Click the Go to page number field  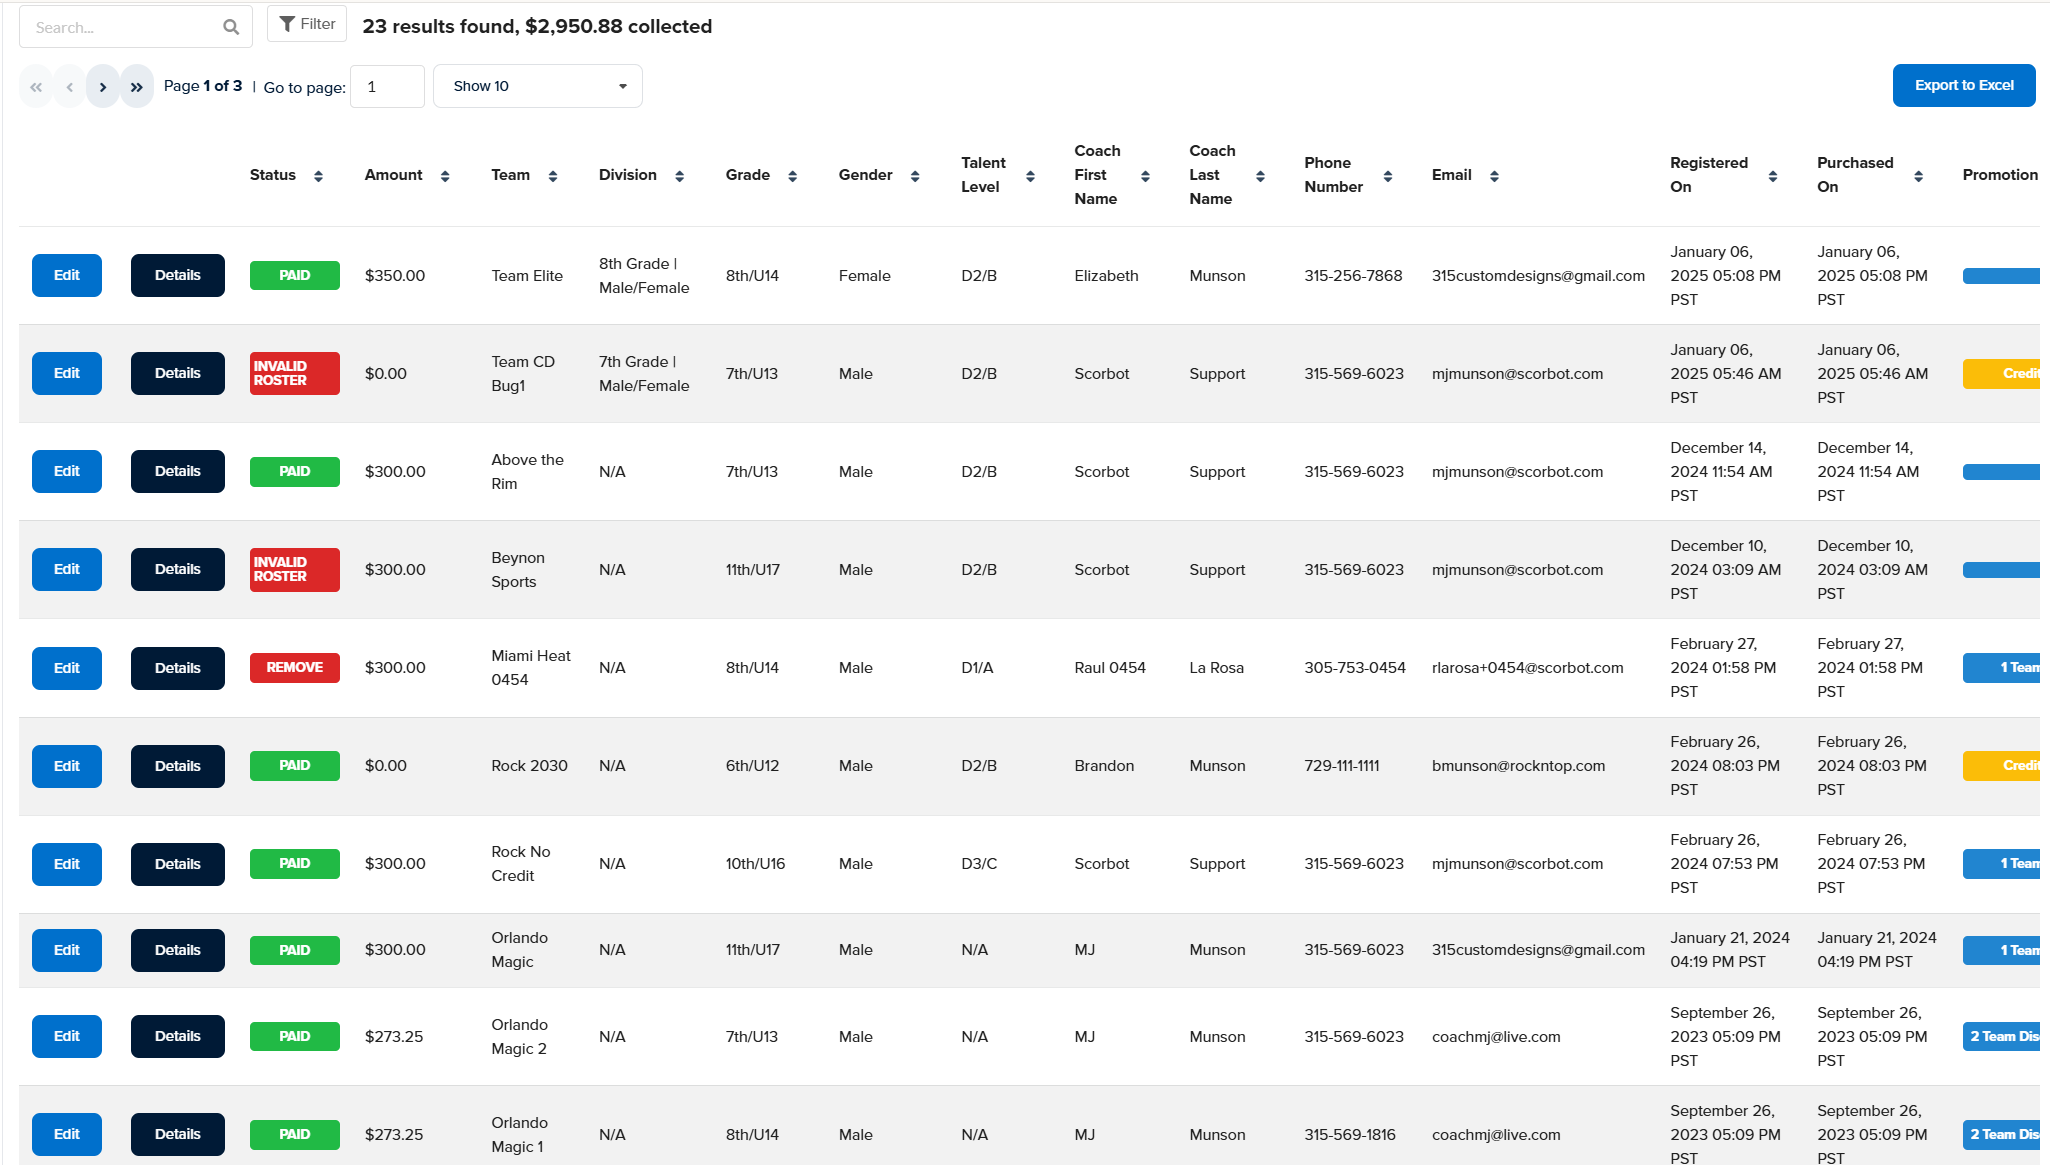[387, 87]
